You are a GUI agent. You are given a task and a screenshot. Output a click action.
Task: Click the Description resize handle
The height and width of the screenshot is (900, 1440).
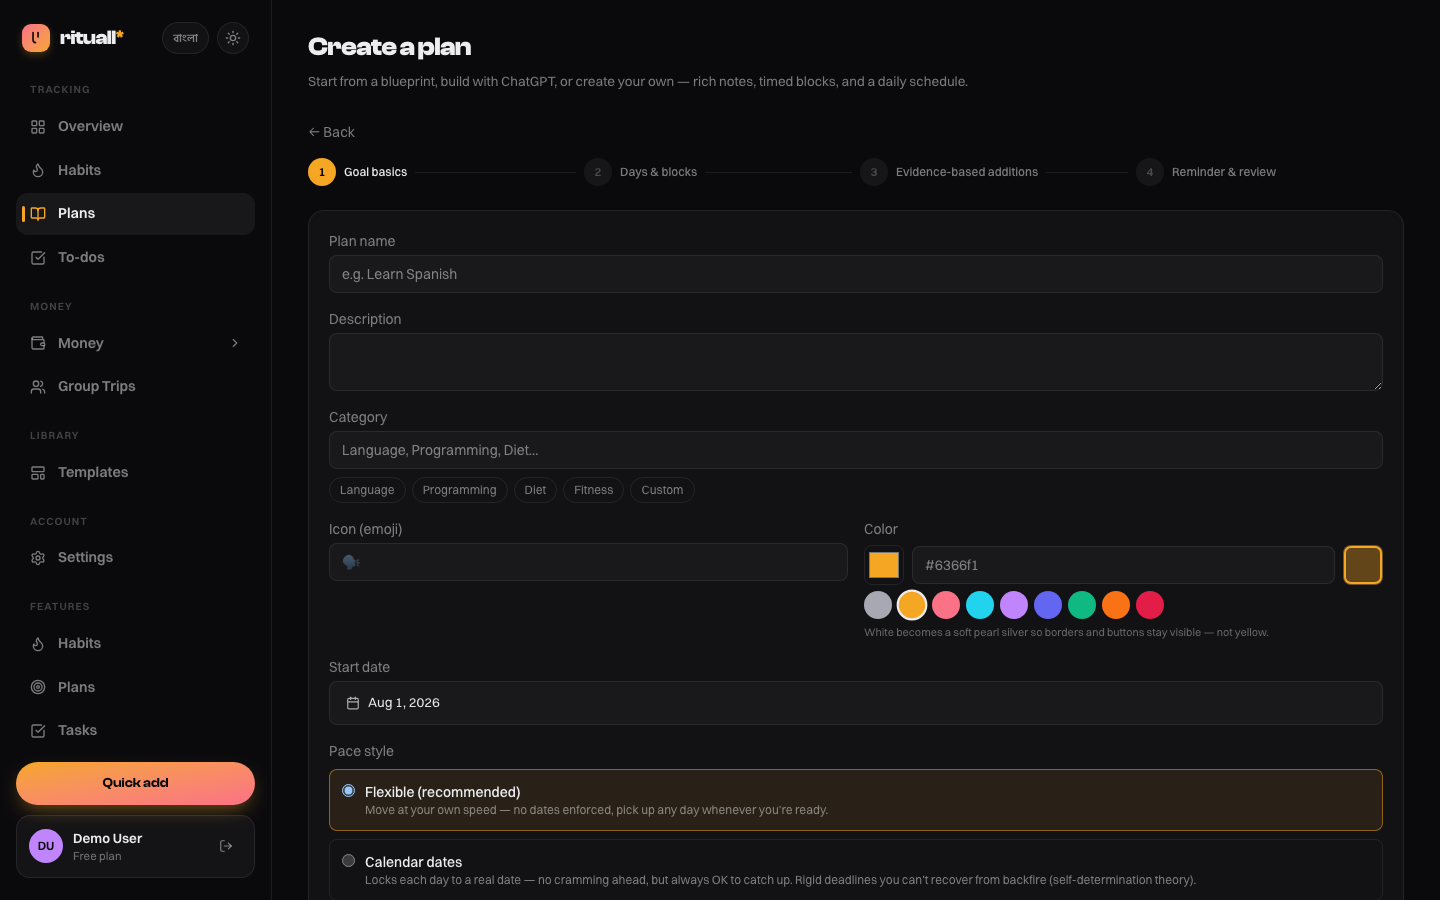[1377, 385]
